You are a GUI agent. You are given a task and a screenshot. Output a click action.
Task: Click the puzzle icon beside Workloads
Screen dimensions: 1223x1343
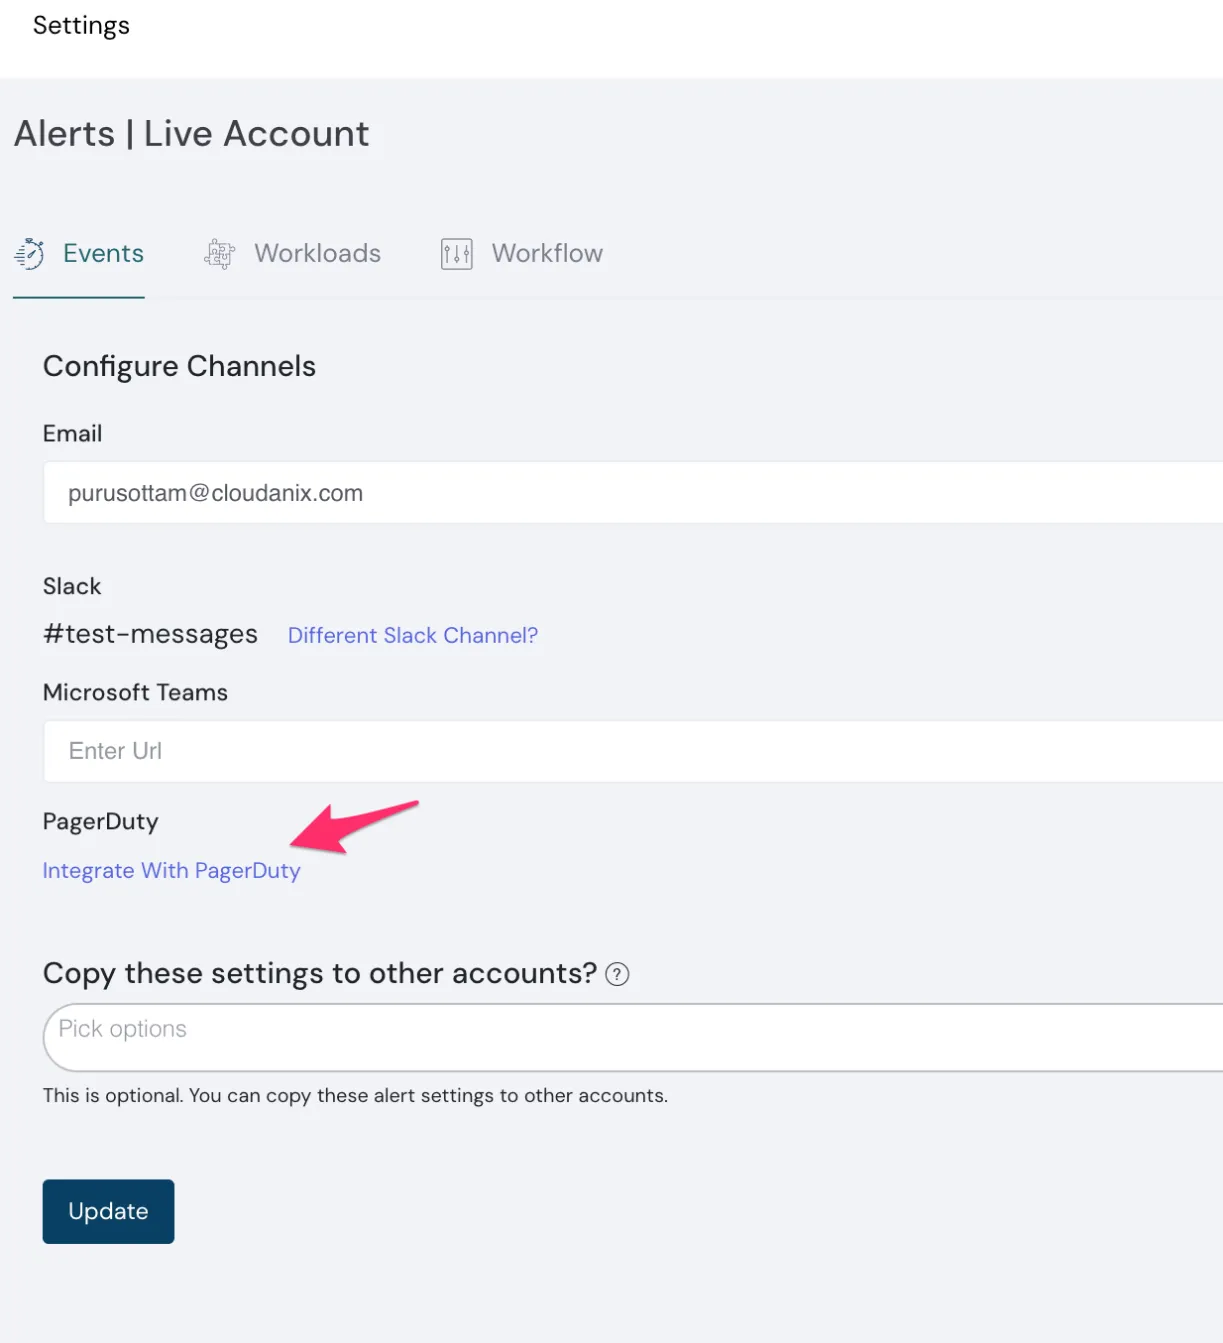(219, 254)
